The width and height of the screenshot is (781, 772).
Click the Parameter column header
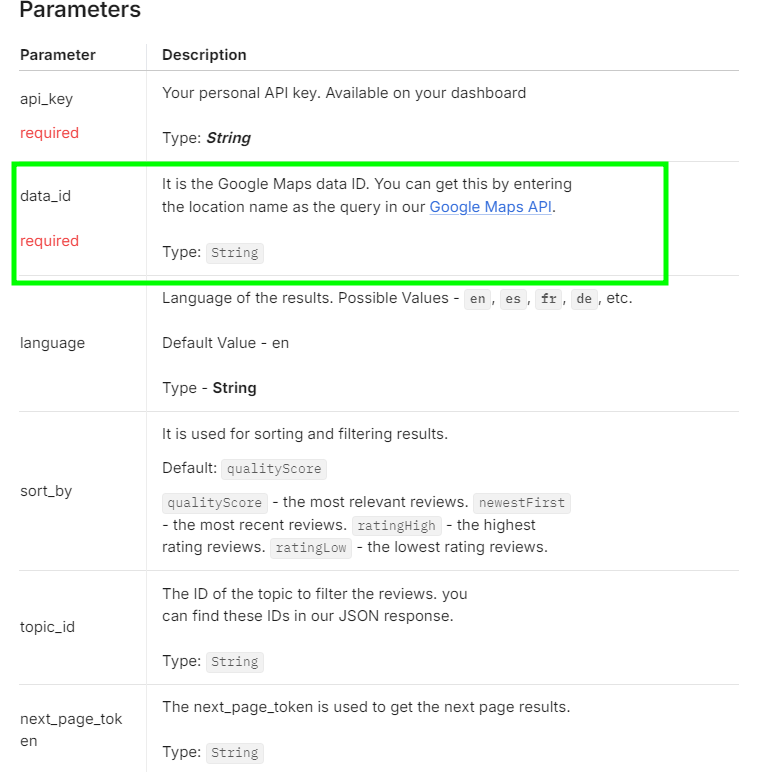click(58, 55)
